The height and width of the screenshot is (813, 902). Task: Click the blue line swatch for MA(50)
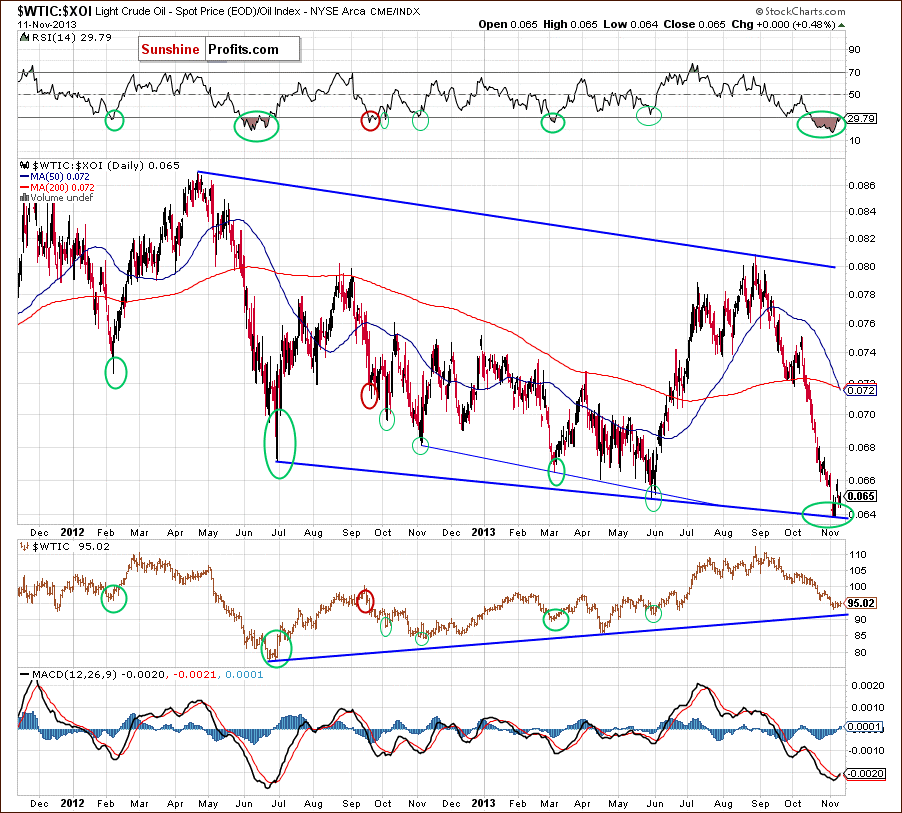[x=25, y=177]
